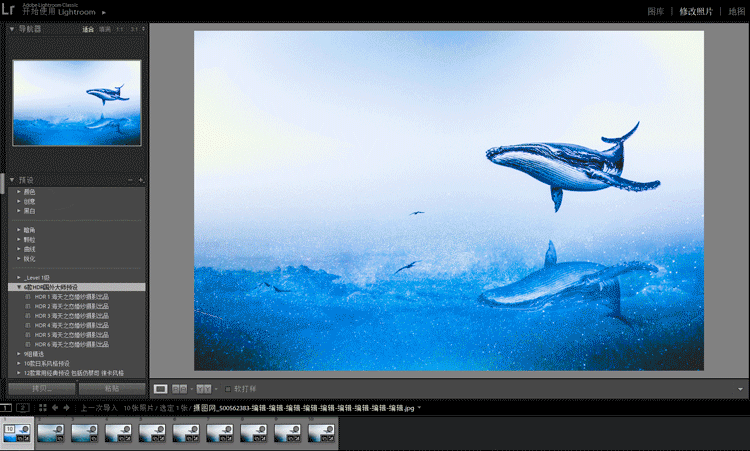The height and width of the screenshot is (451, 750).
Task: Click the Lr application logo
Action: click(8, 9)
